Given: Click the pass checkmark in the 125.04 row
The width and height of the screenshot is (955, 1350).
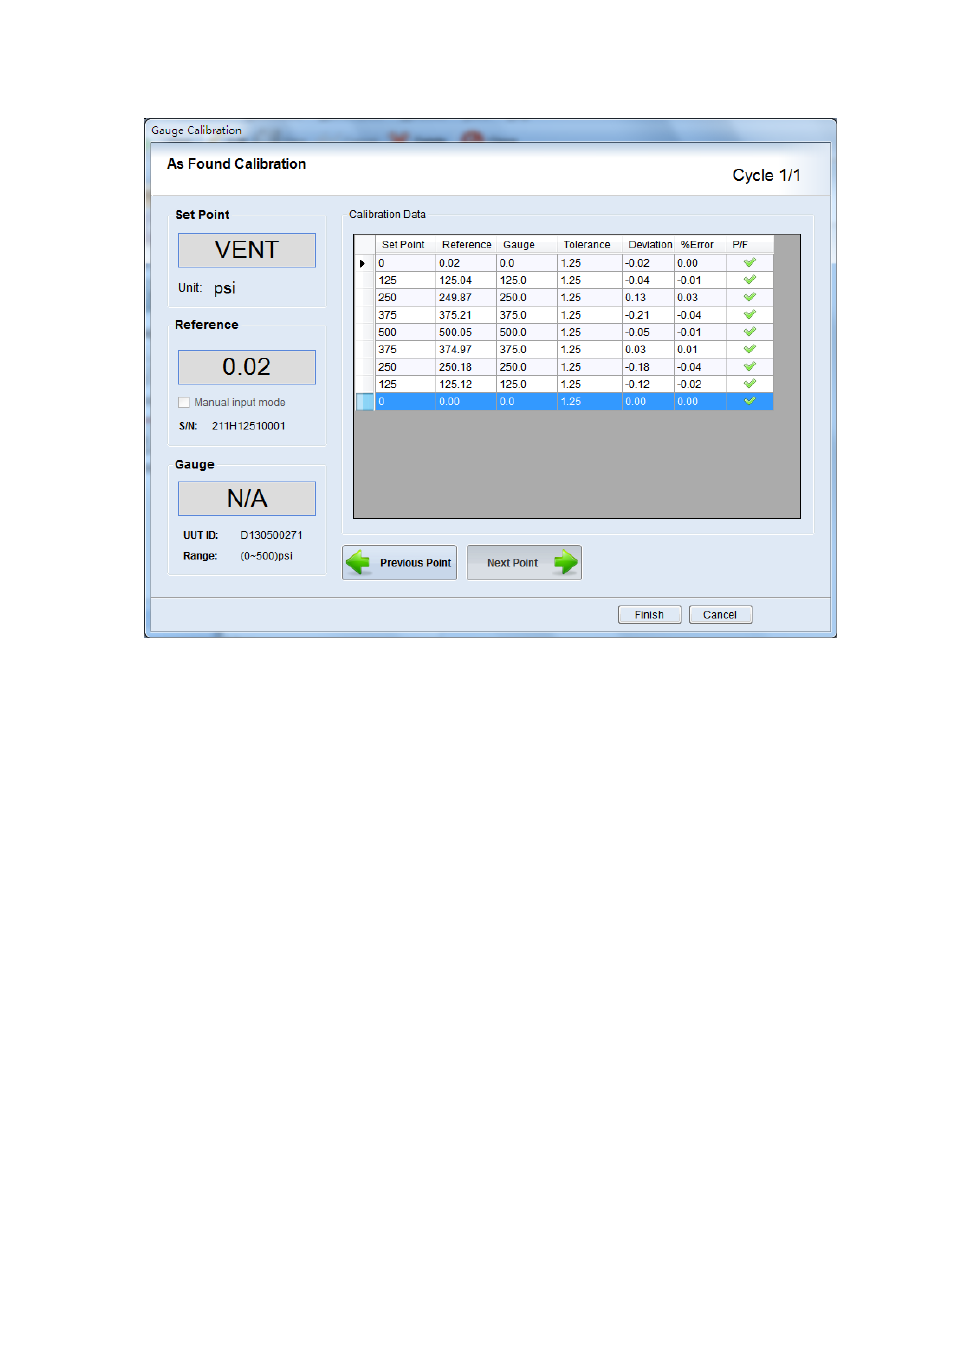Looking at the screenshot, I should 749,280.
